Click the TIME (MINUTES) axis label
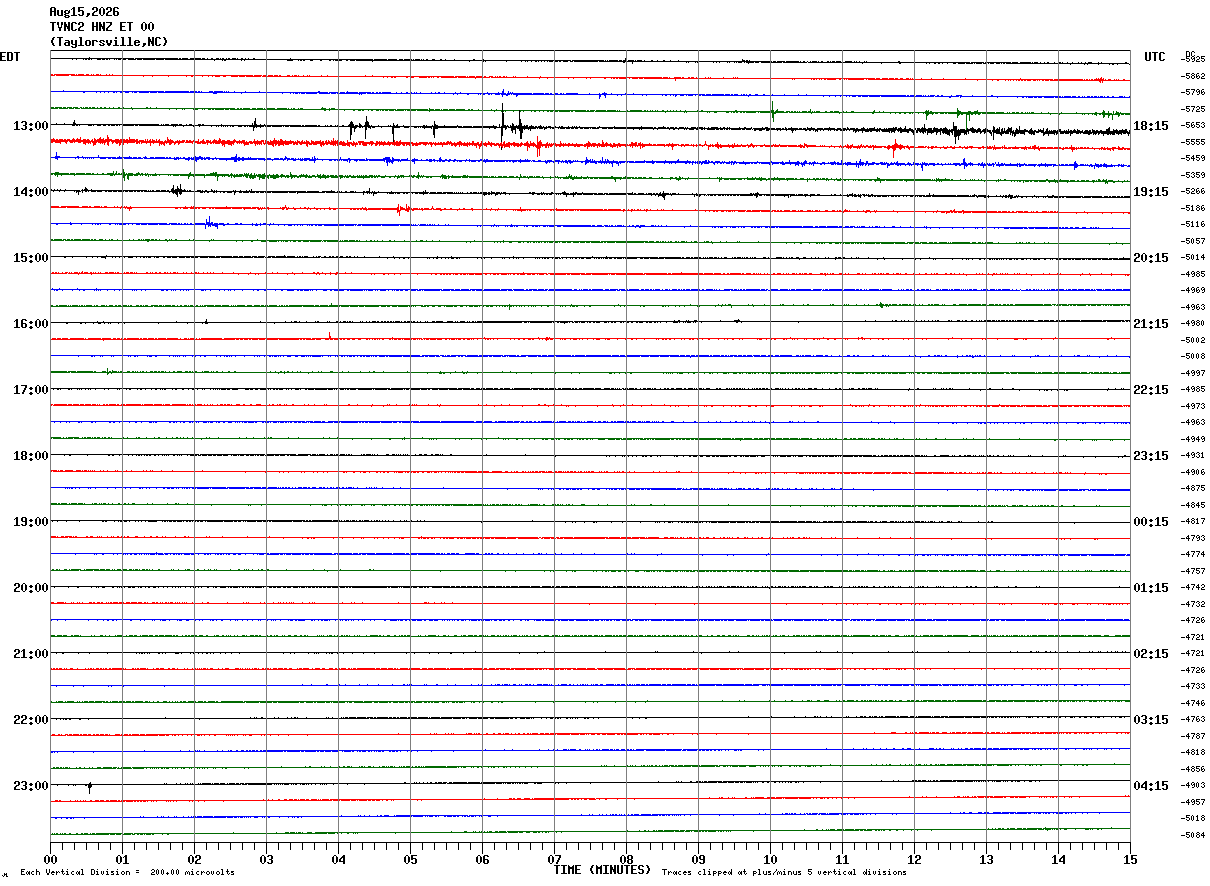 (x=602, y=870)
